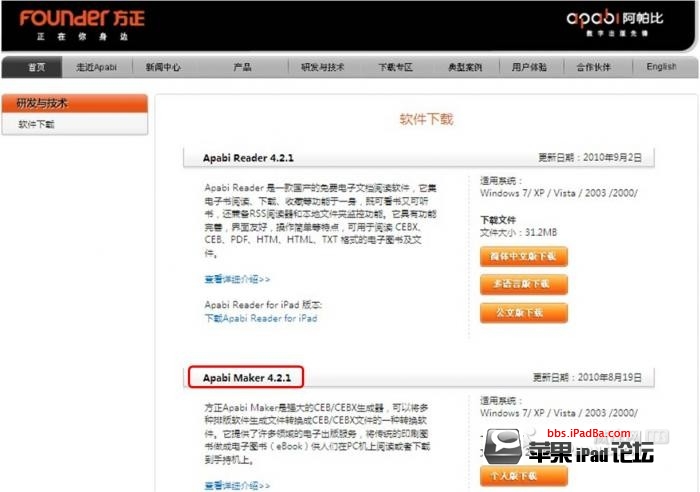The height and width of the screenshot is (492, 700).
Task: Click the Apabi Reader 4.2.1 title
Action: [248, 158]
